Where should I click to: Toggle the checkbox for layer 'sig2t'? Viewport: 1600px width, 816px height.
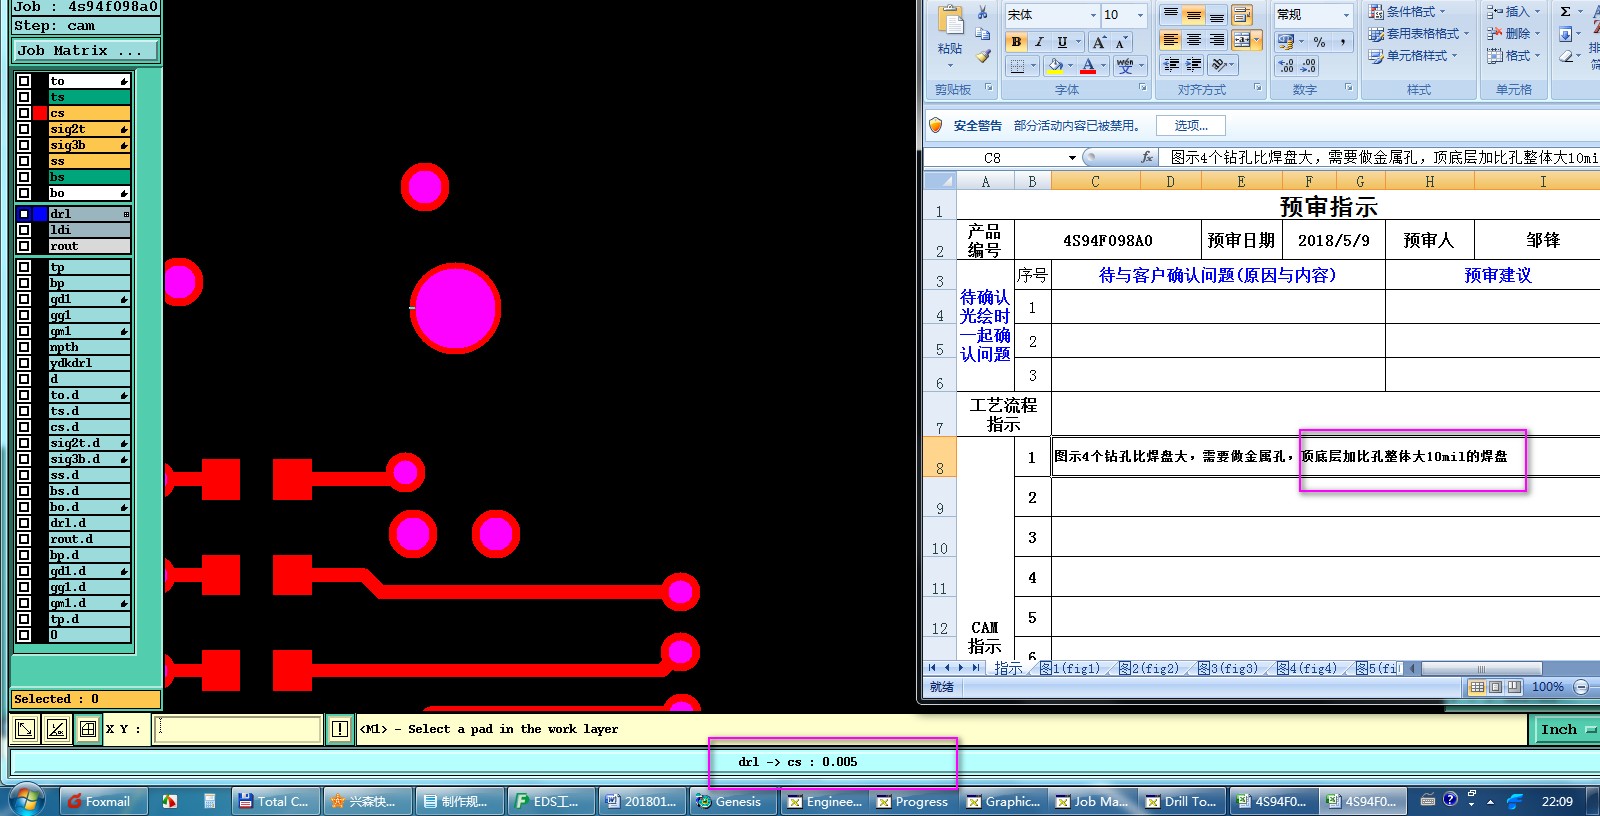point(24,129)
